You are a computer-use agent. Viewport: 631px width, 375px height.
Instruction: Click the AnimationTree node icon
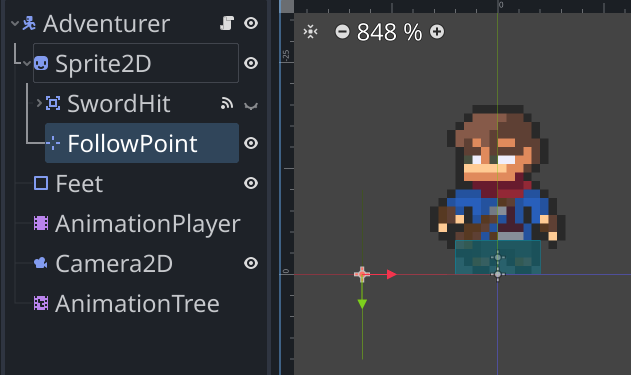coord(41,303)
